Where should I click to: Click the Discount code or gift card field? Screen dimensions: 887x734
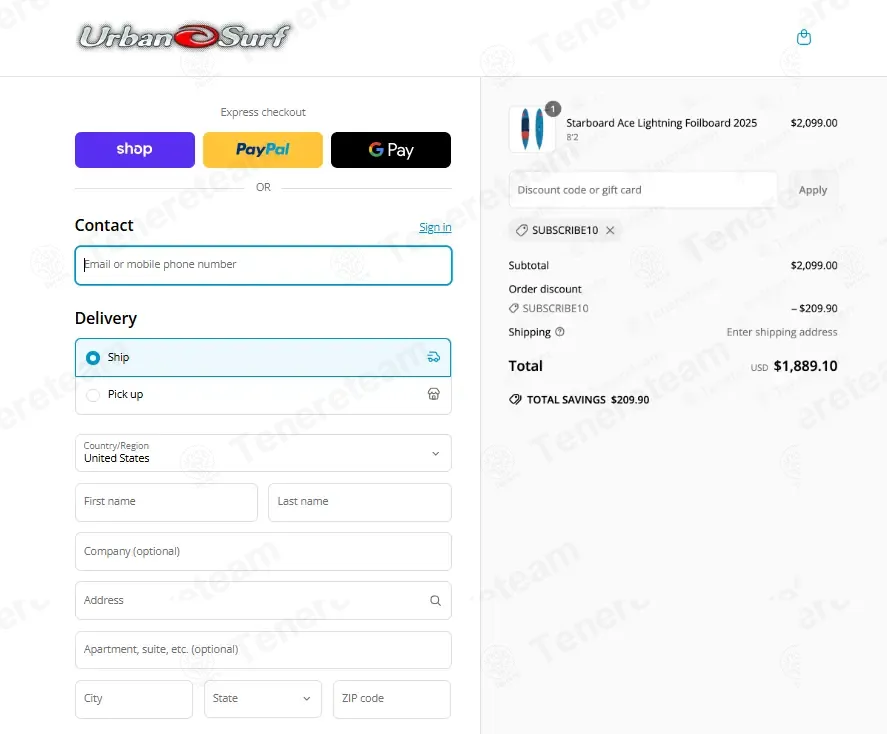tap(643, 190)
